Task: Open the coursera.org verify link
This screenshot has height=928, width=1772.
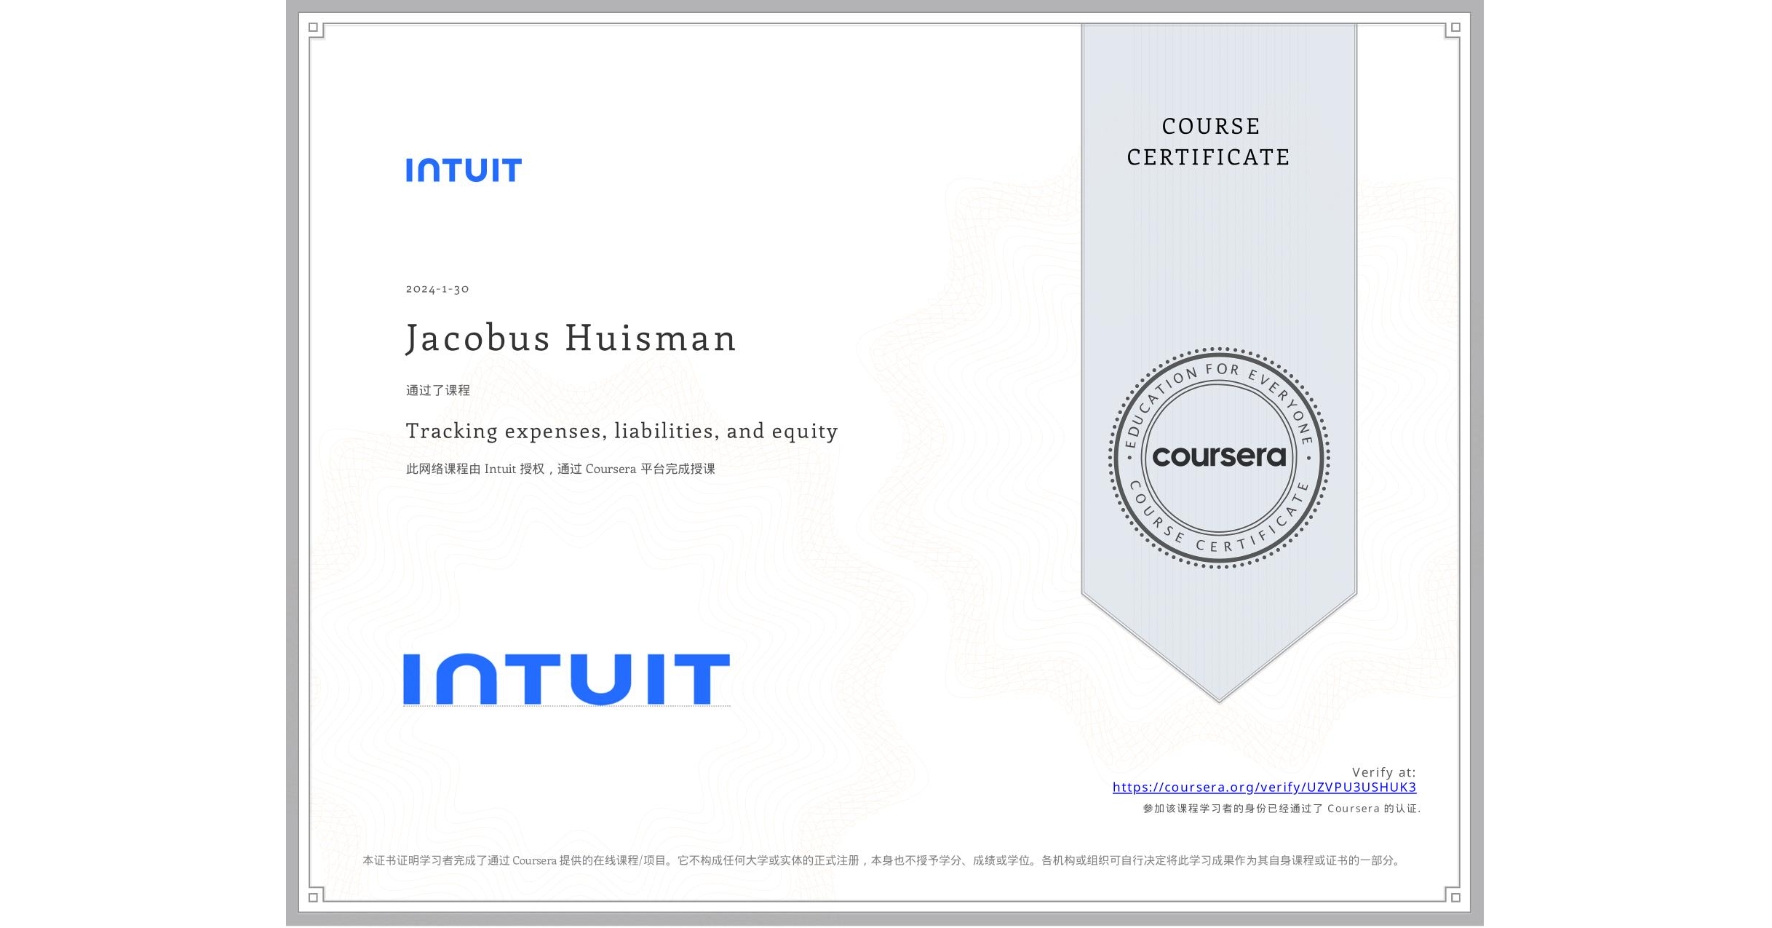Action: [1264, 787]
